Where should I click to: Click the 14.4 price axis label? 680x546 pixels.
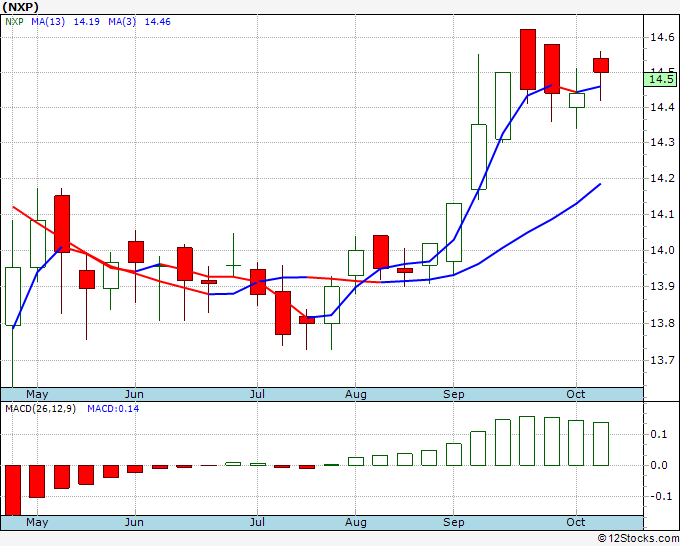click(x=662, y=107)
